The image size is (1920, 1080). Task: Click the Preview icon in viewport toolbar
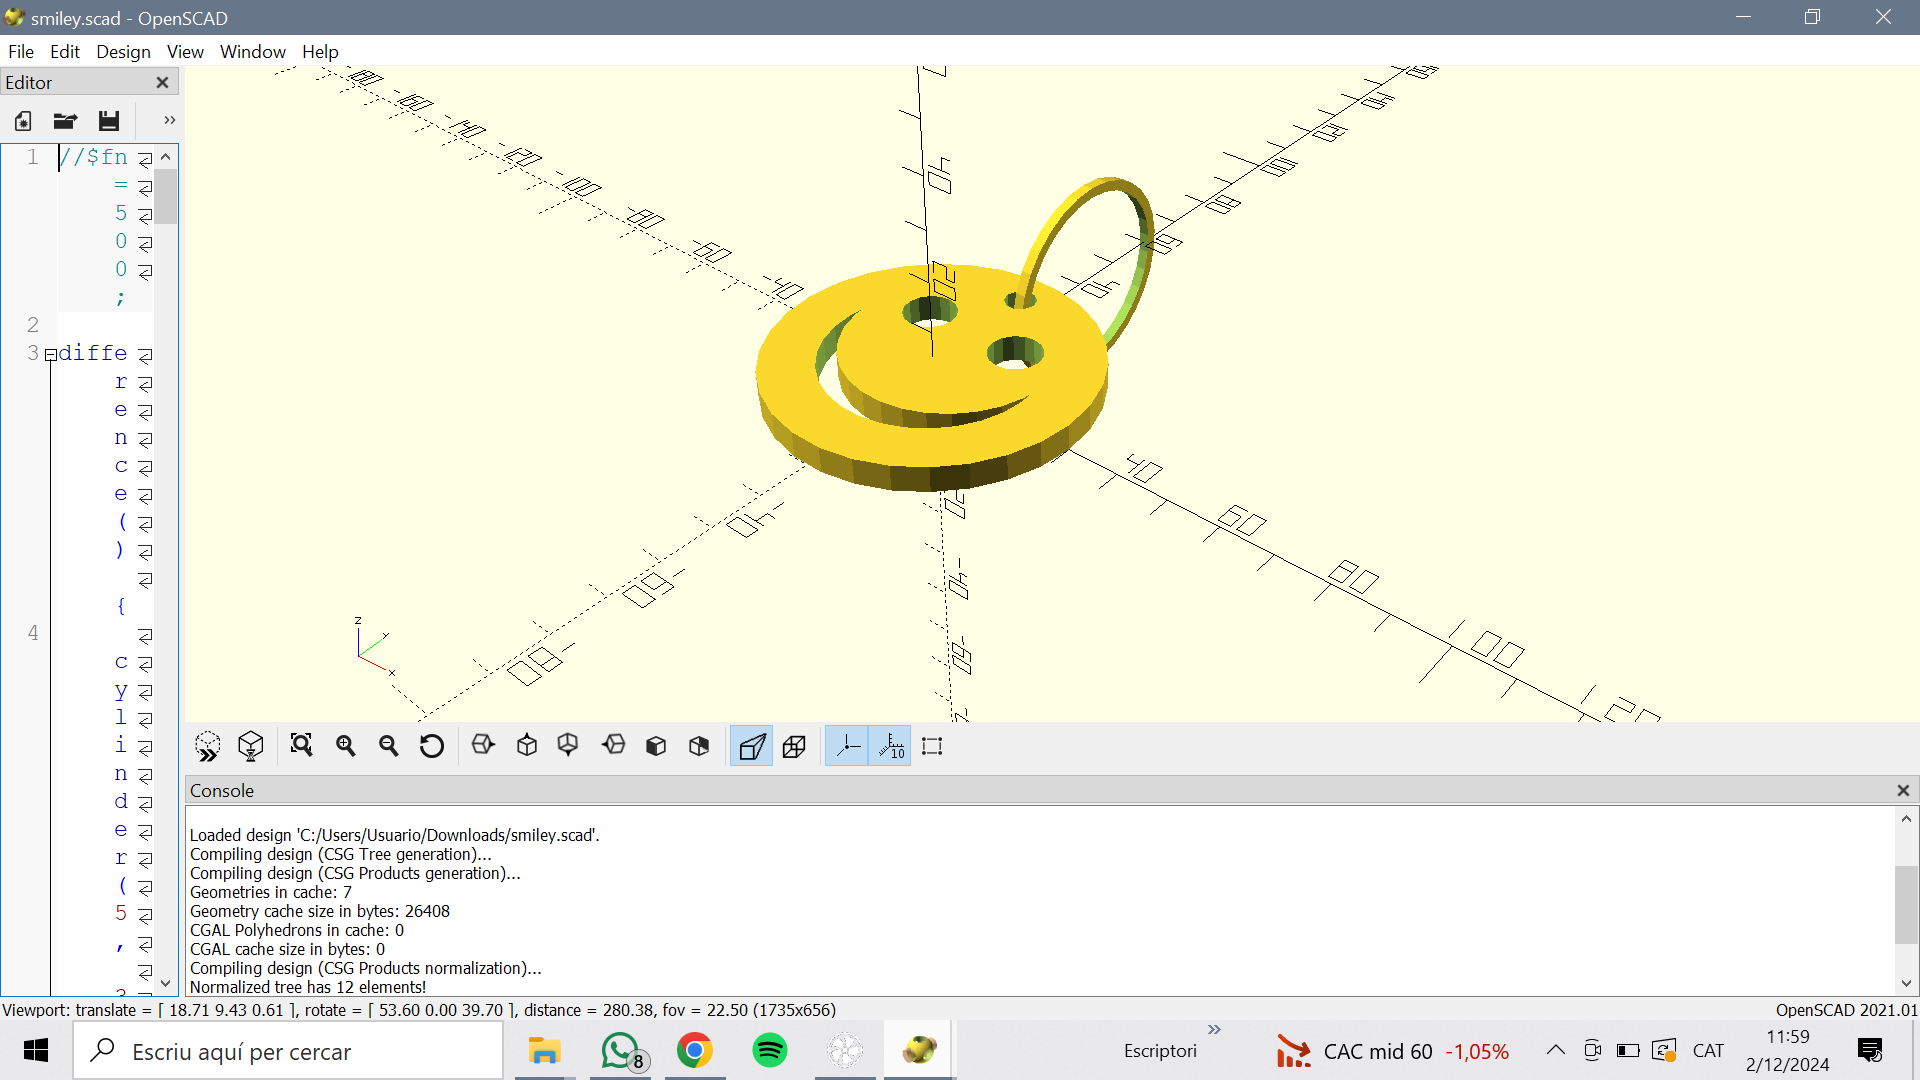(x=208, y=746)
